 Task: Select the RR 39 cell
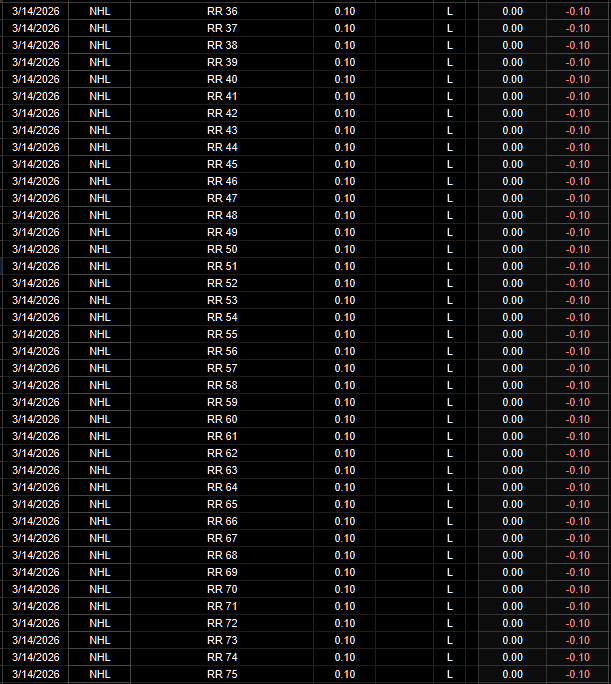click(222, 62)
